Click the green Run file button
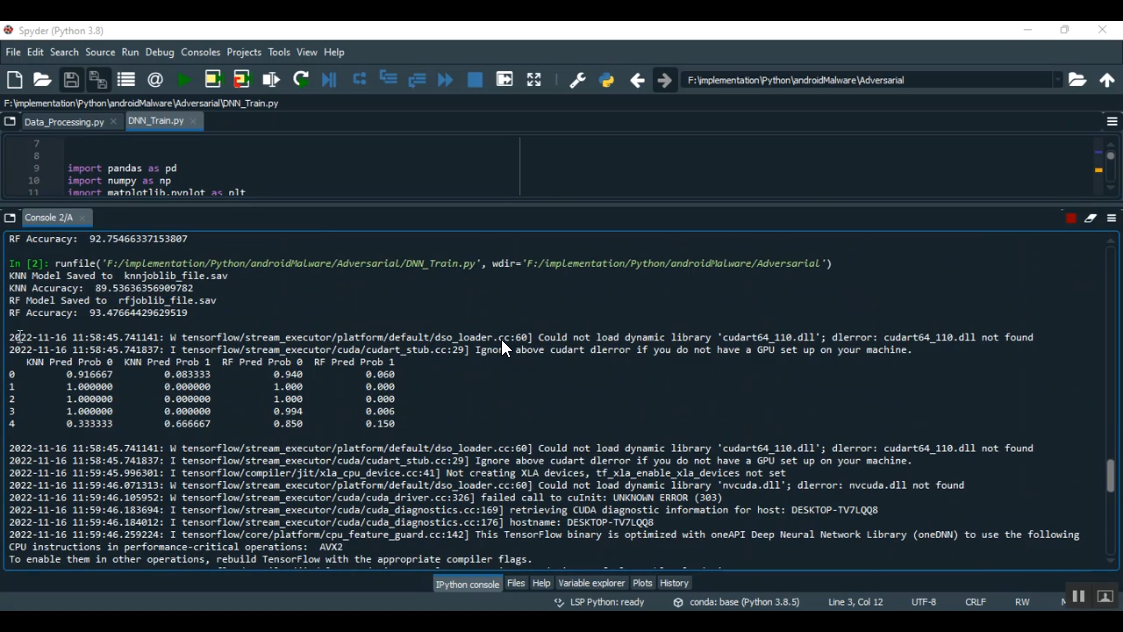1123x632 pixels. pyautogui.click(x=184, y=80)
